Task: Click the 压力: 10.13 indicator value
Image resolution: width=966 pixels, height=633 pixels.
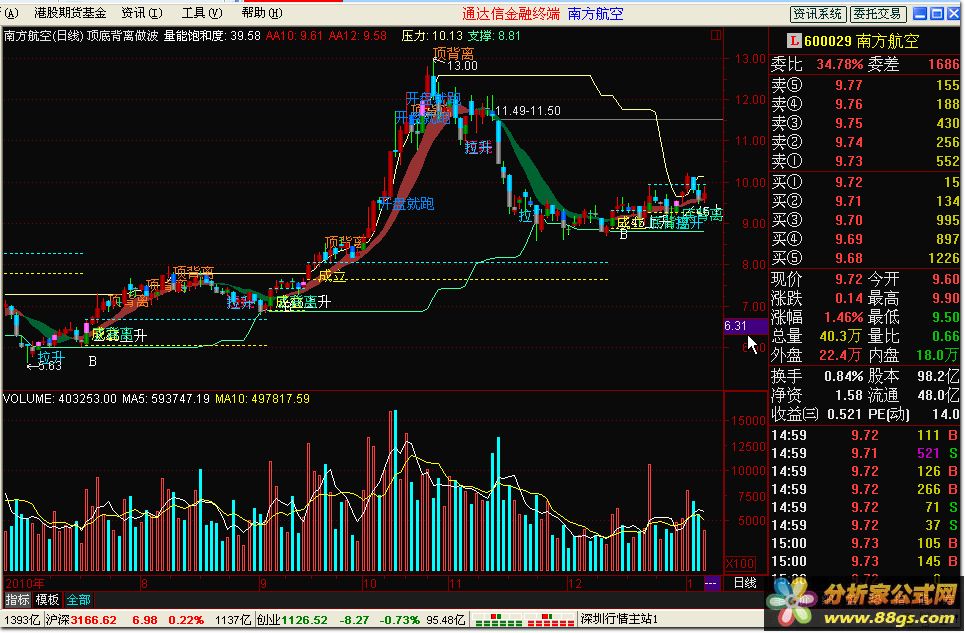Action: (x=431, y=36)
